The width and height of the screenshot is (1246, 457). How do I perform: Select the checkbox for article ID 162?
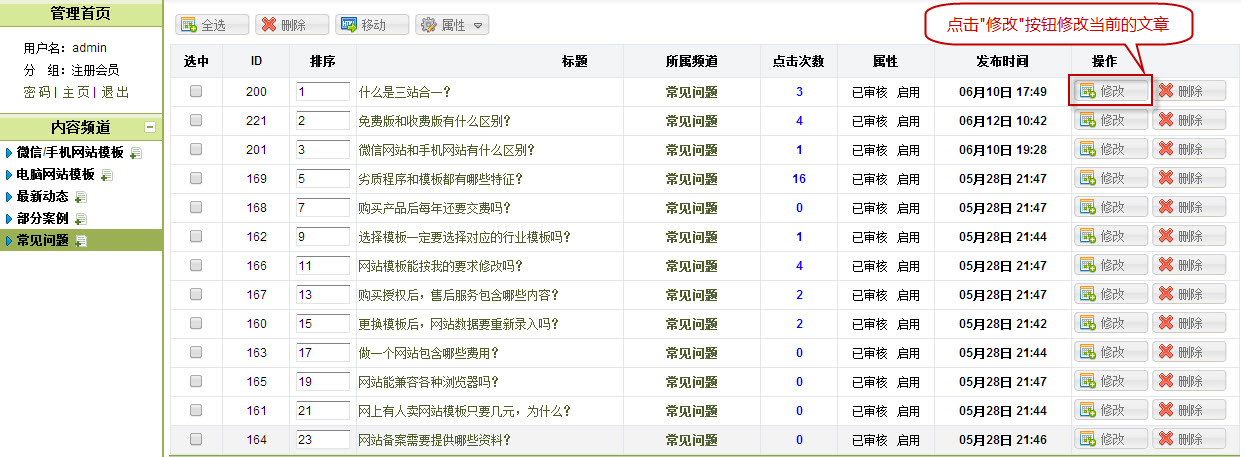click(x=196, y=236)
